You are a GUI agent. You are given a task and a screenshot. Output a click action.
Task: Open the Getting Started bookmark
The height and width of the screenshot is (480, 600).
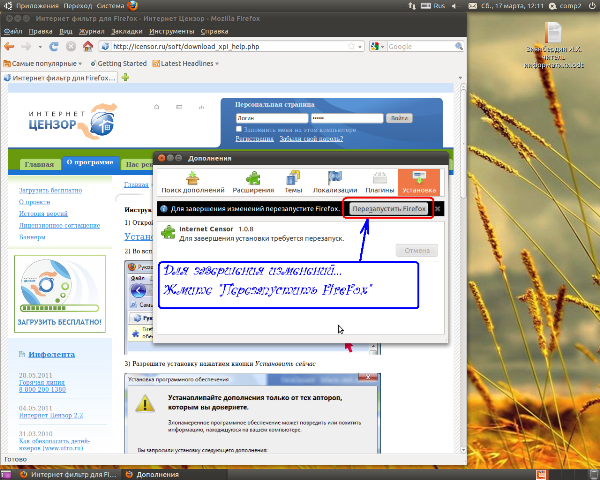tap(118, 64)
